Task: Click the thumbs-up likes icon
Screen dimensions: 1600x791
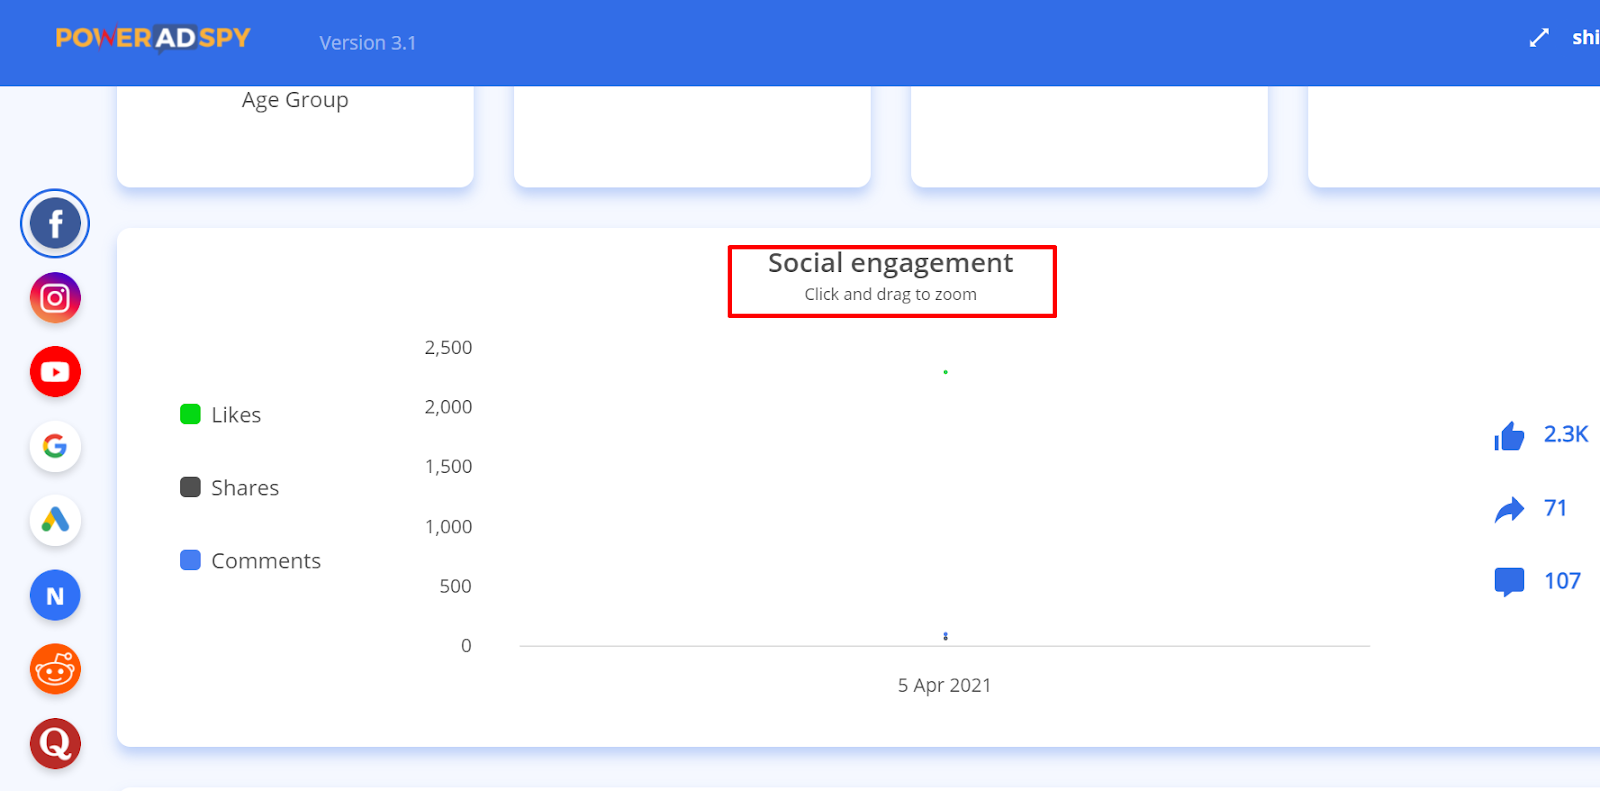Action: point(1509,435)
